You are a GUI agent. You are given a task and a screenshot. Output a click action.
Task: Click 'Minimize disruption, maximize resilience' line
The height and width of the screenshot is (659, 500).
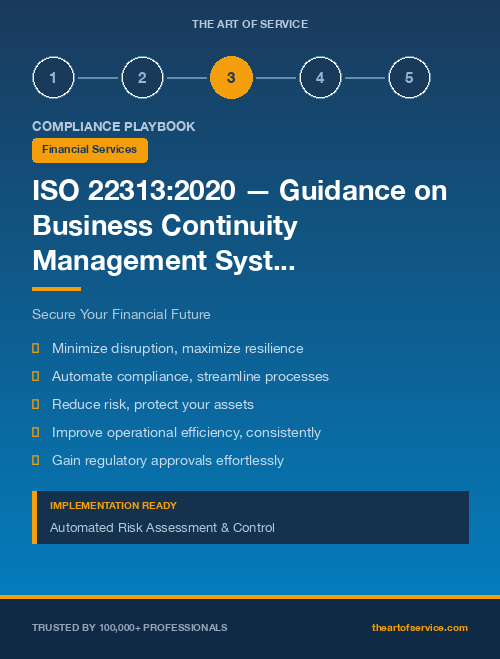[x=178, y=348]
